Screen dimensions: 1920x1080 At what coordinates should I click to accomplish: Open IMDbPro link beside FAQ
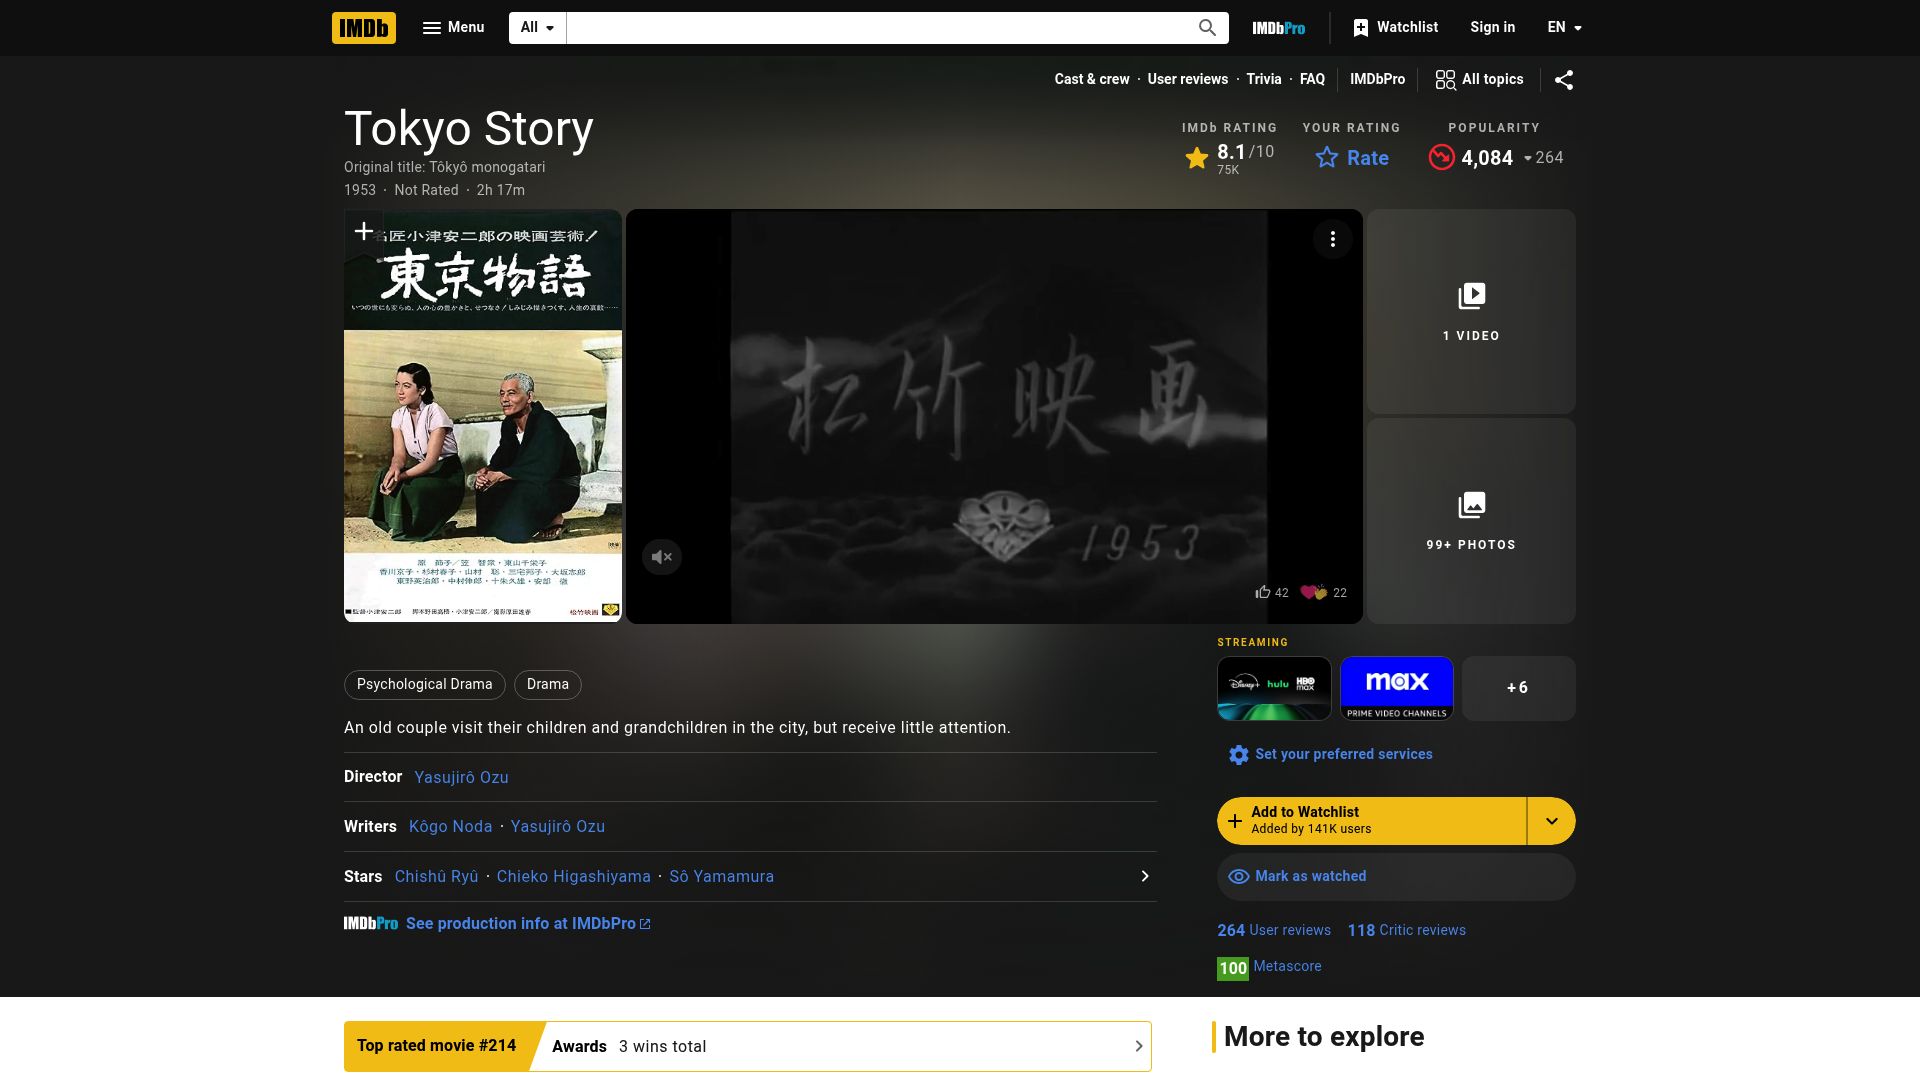coord(1377,79)
